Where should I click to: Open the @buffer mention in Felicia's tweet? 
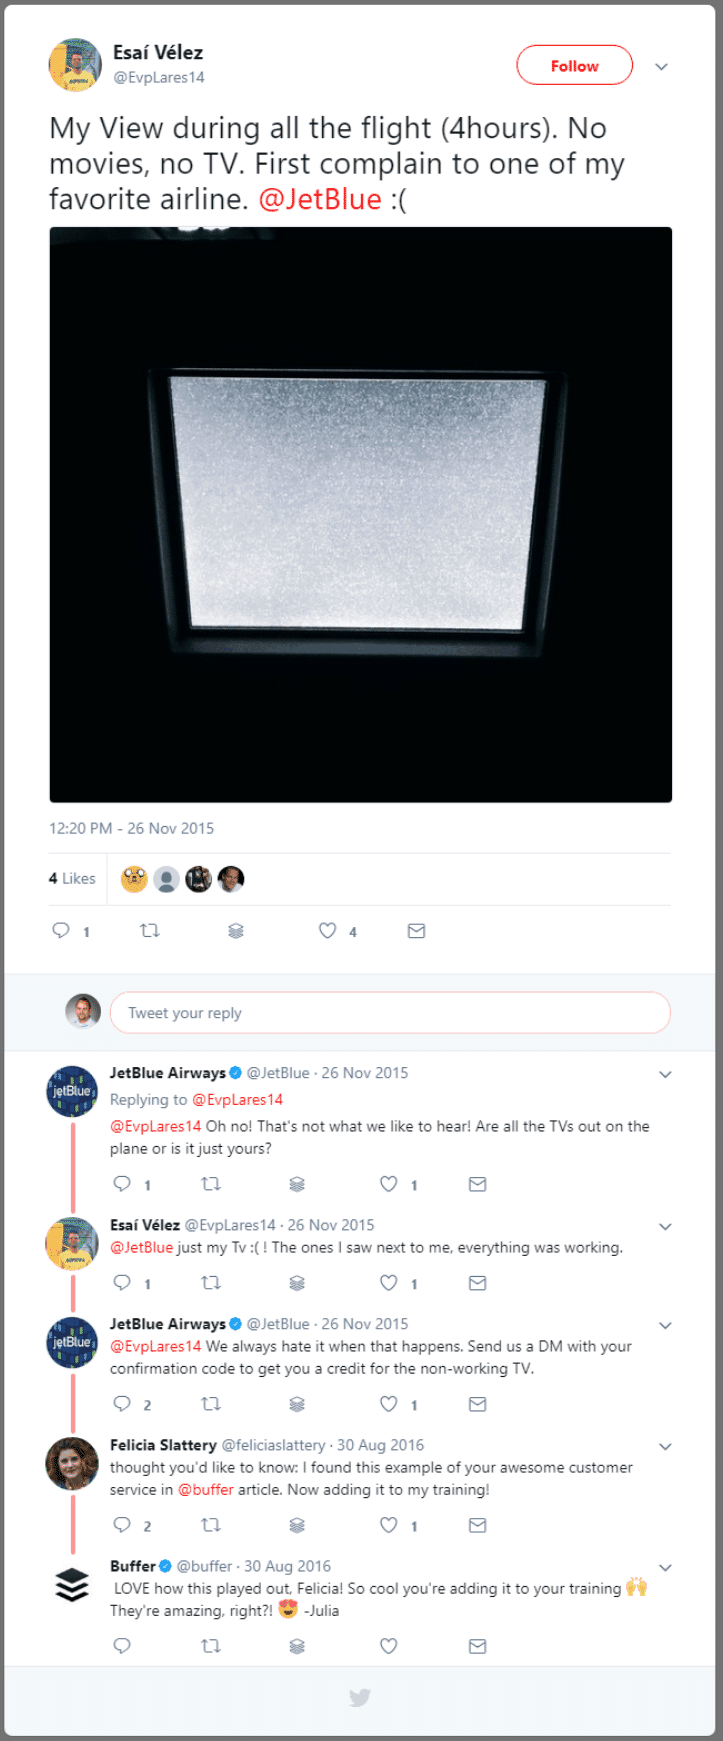click(206, 1490)
